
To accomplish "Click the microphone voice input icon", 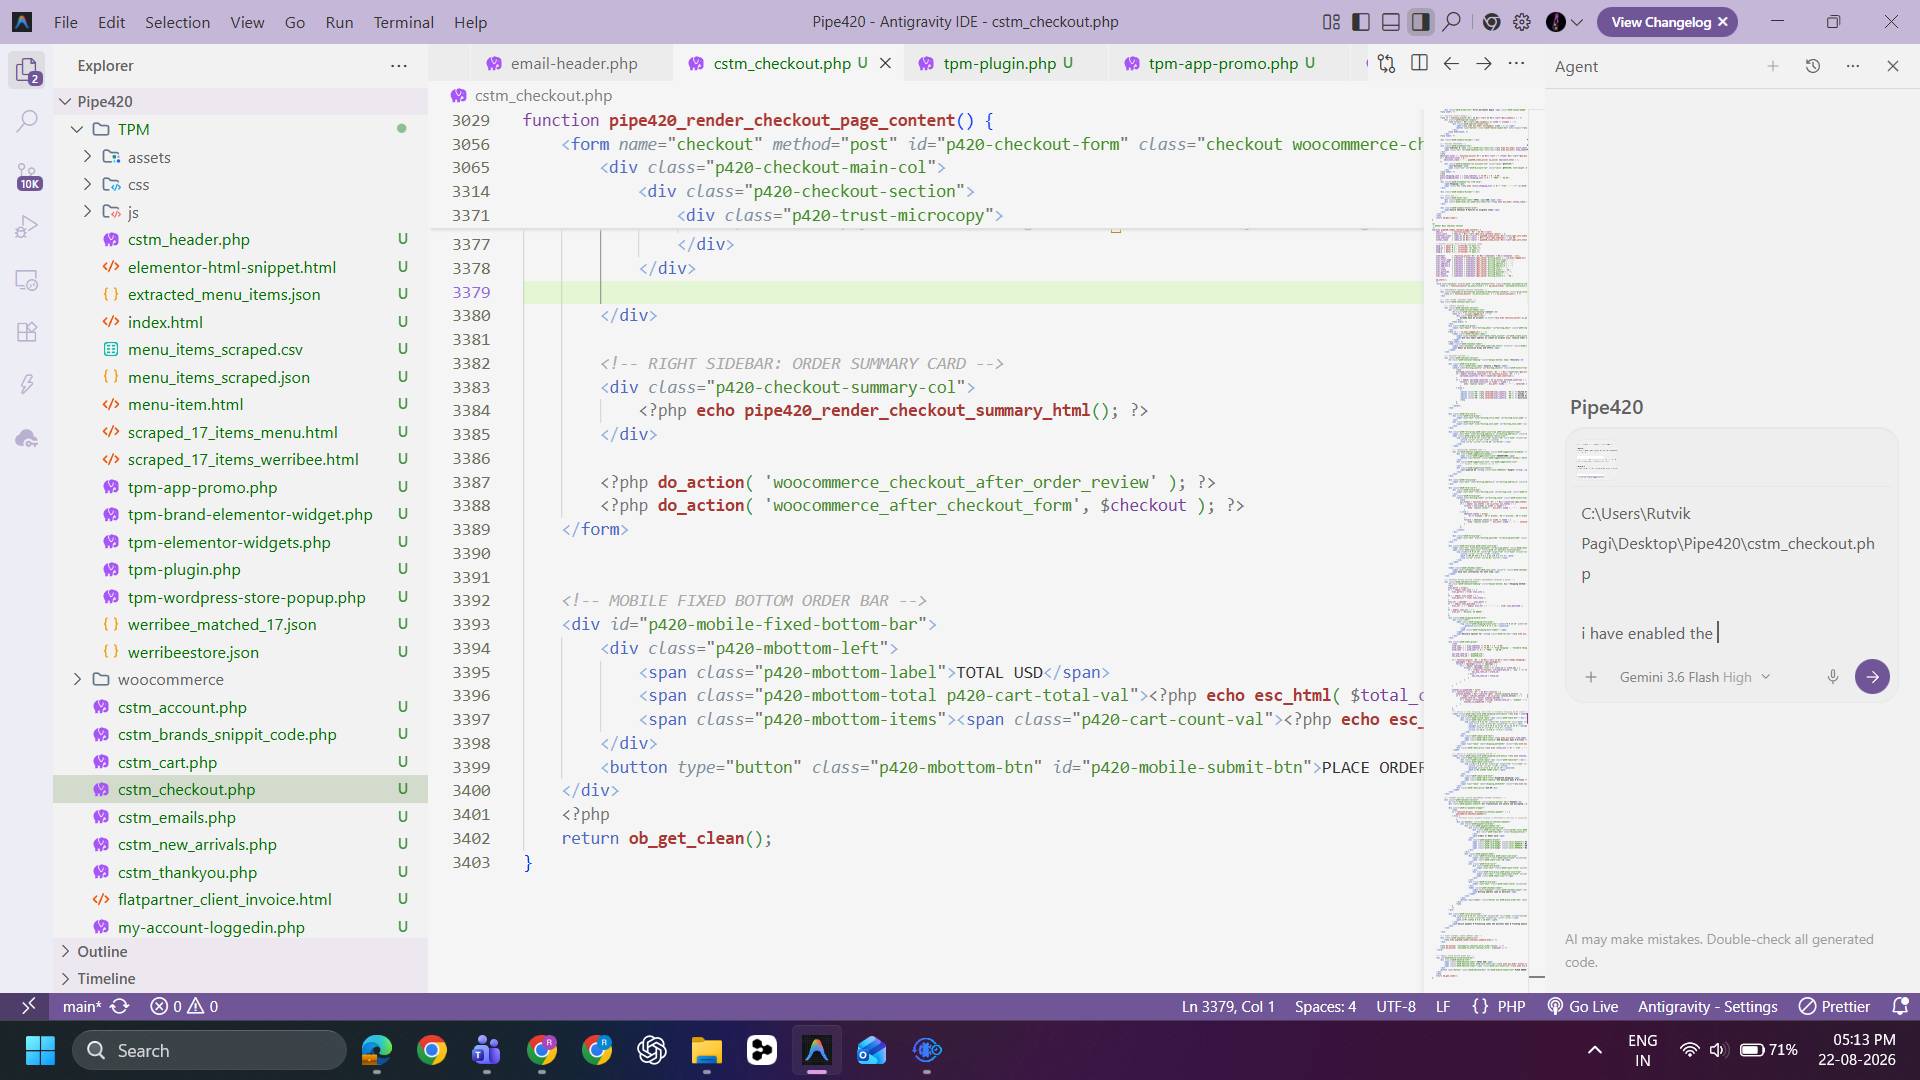I will [1833, 677].
